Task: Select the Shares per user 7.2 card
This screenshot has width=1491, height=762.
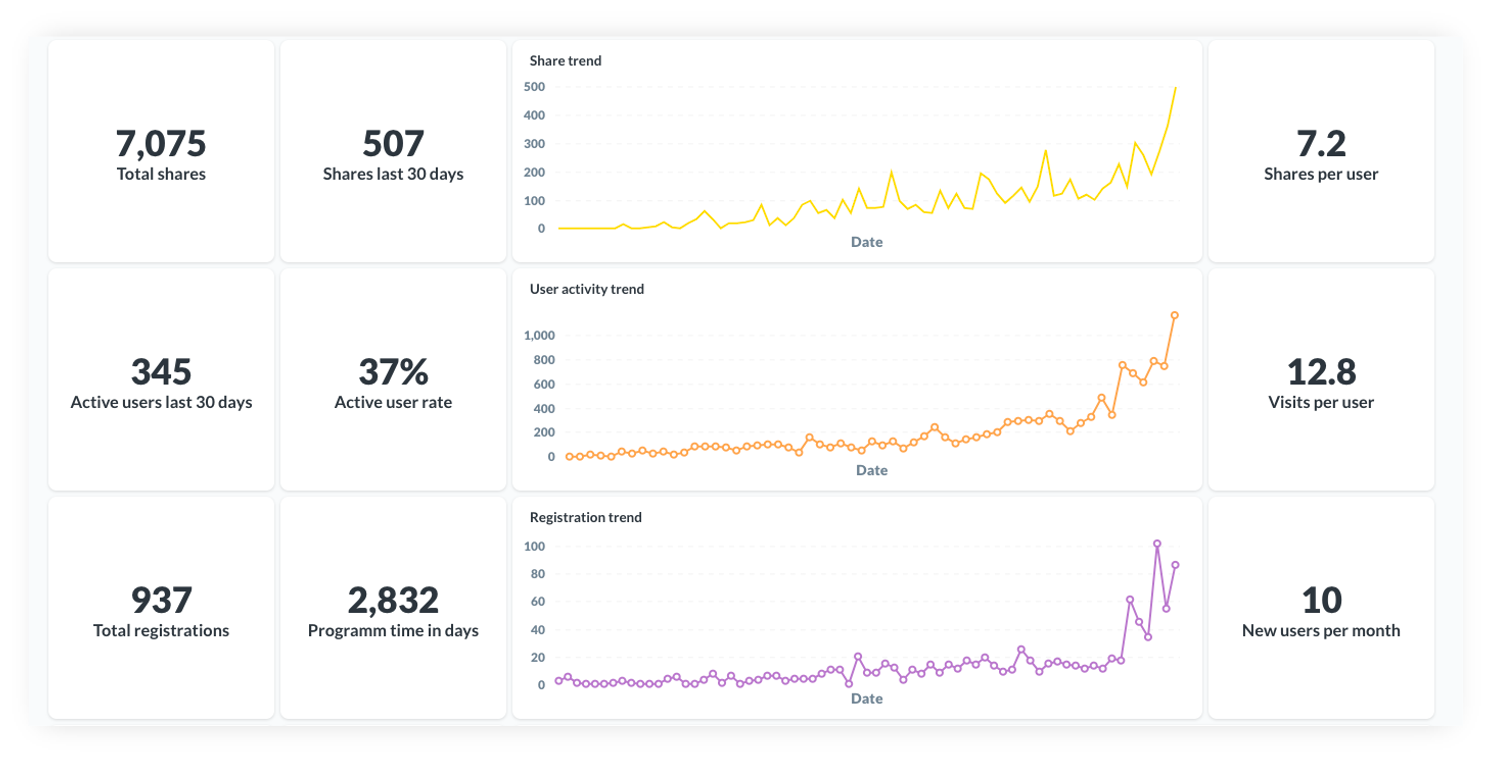Action: coord(1320,153)
